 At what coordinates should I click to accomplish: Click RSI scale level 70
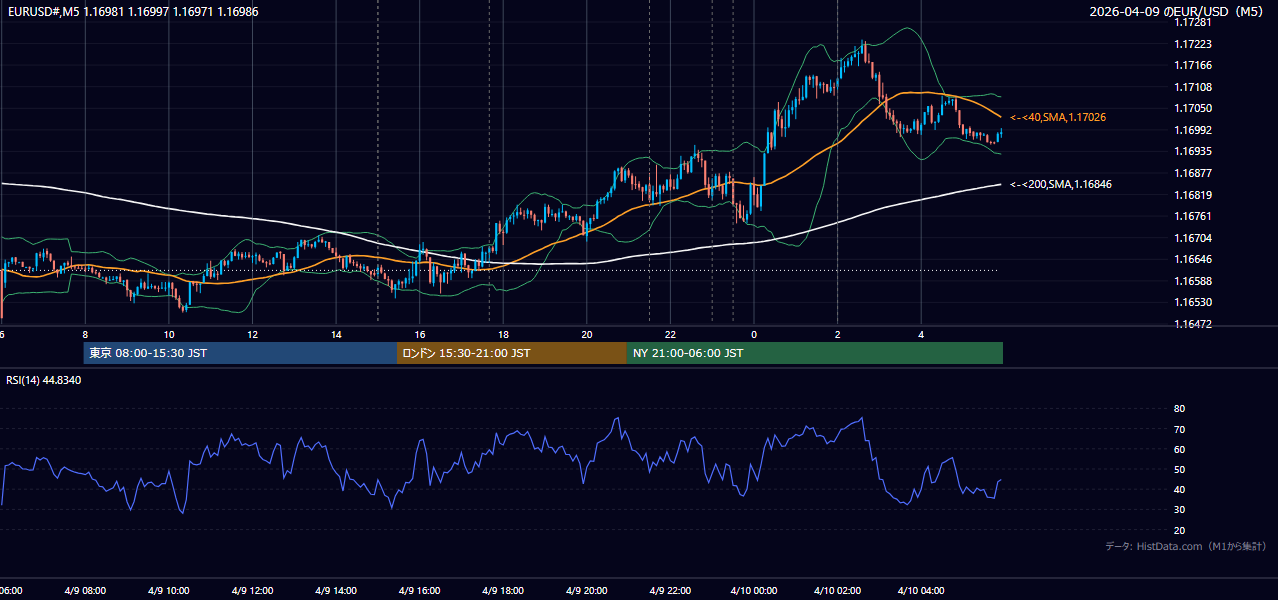click(x=1180, y=429)
